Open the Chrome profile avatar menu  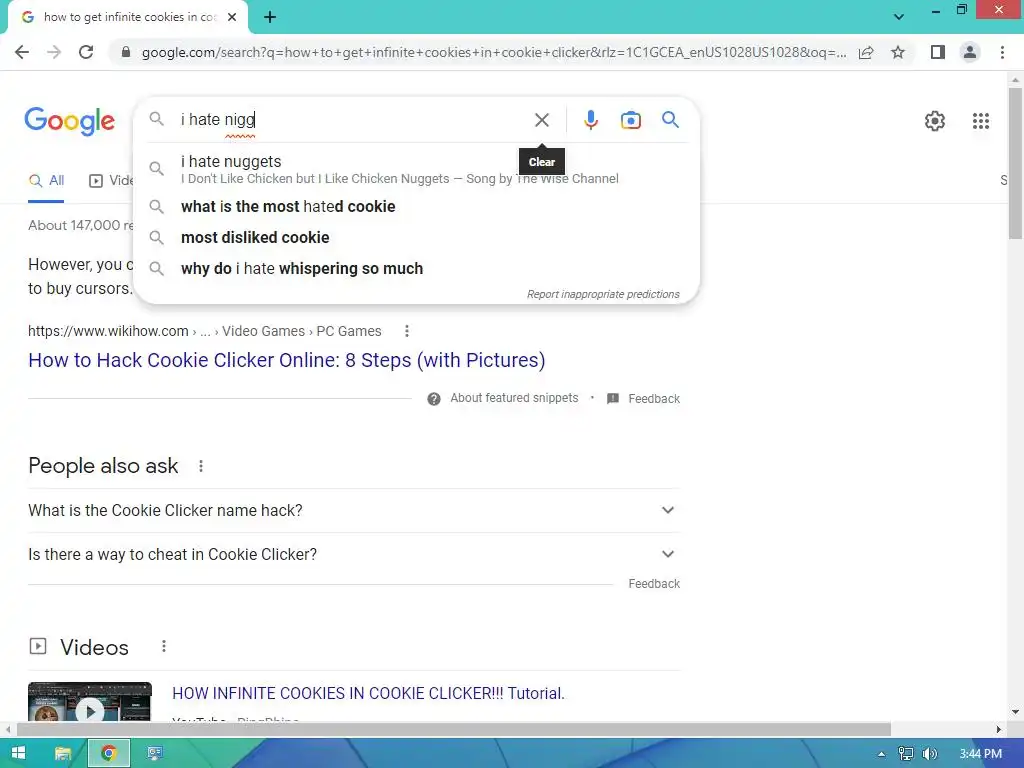coord(970,52)
